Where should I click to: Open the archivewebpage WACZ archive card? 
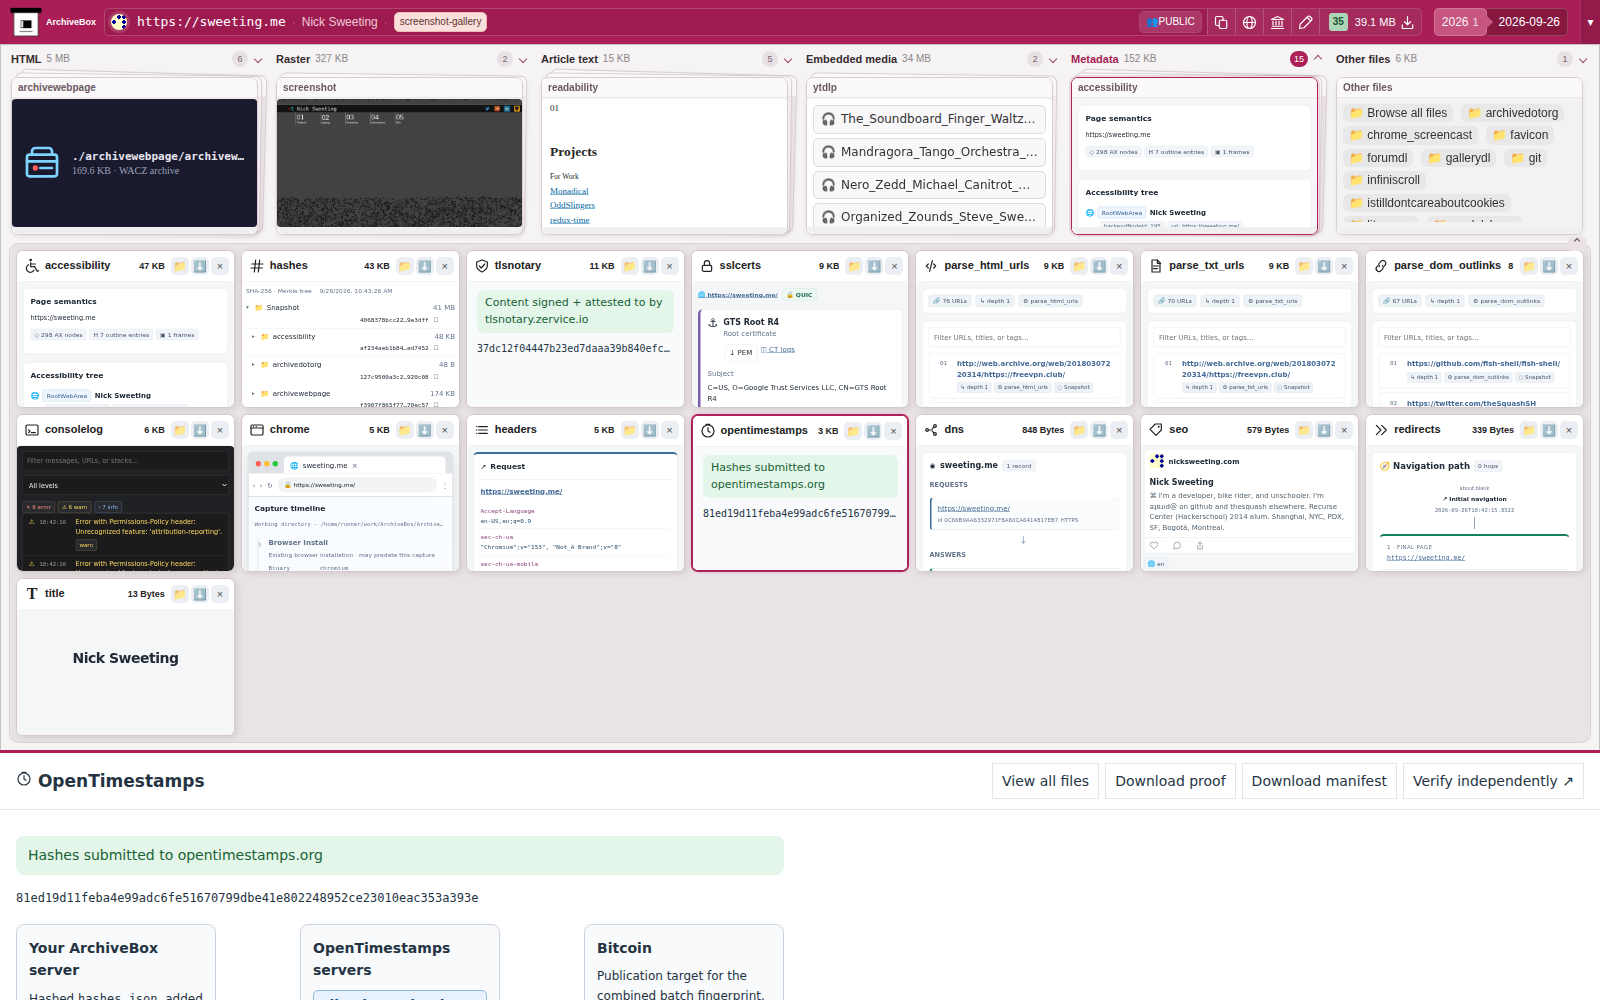click(135, 163)
